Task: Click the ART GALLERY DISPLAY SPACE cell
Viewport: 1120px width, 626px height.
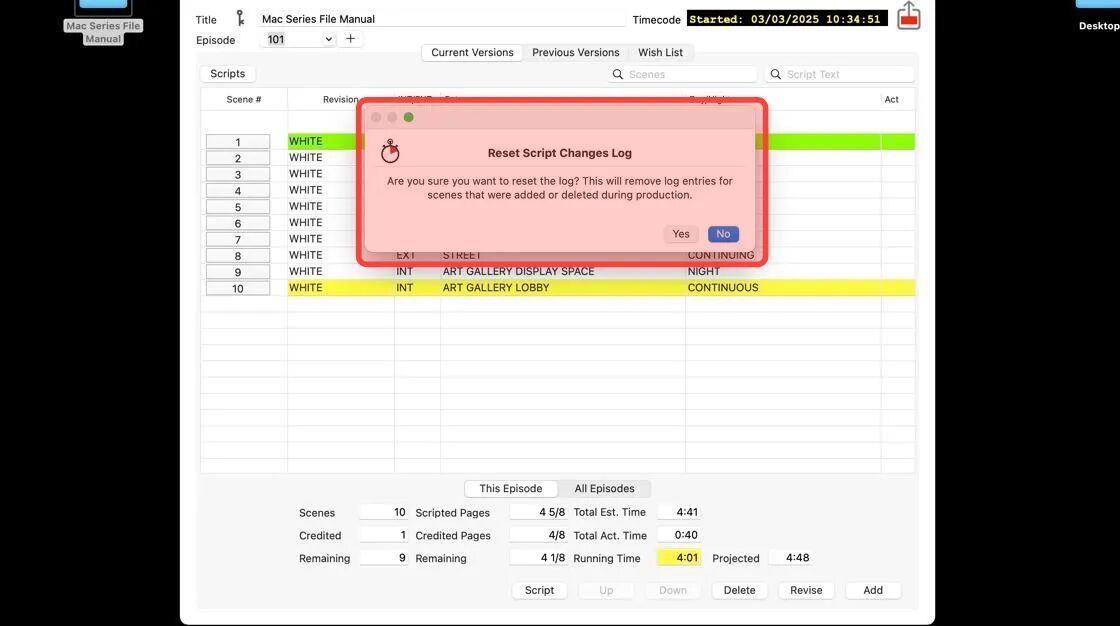Action: 563,272
